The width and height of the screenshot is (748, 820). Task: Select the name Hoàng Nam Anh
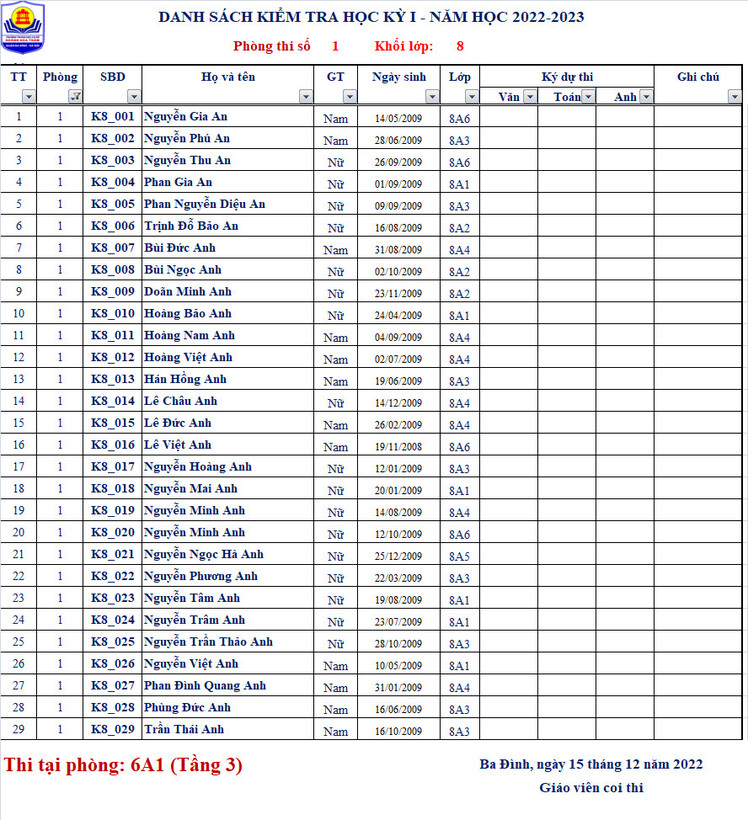[189, 335]
